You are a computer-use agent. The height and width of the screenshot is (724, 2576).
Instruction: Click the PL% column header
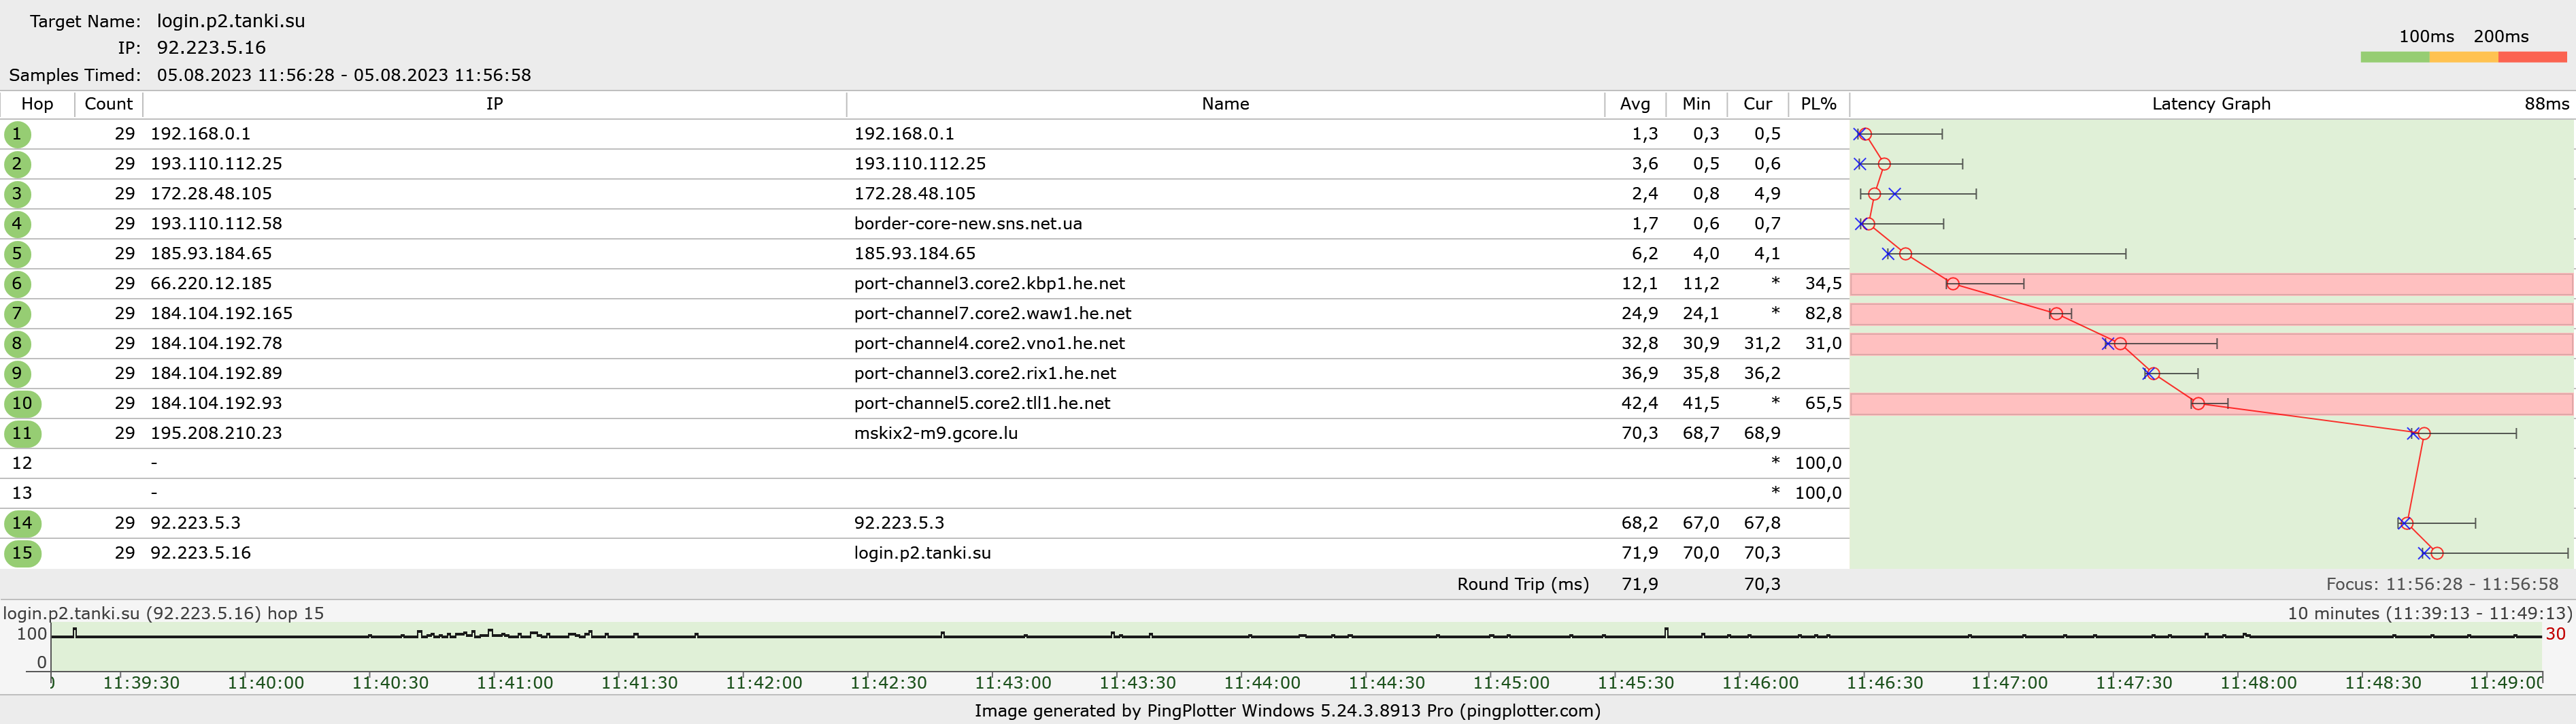(1817, 104)
